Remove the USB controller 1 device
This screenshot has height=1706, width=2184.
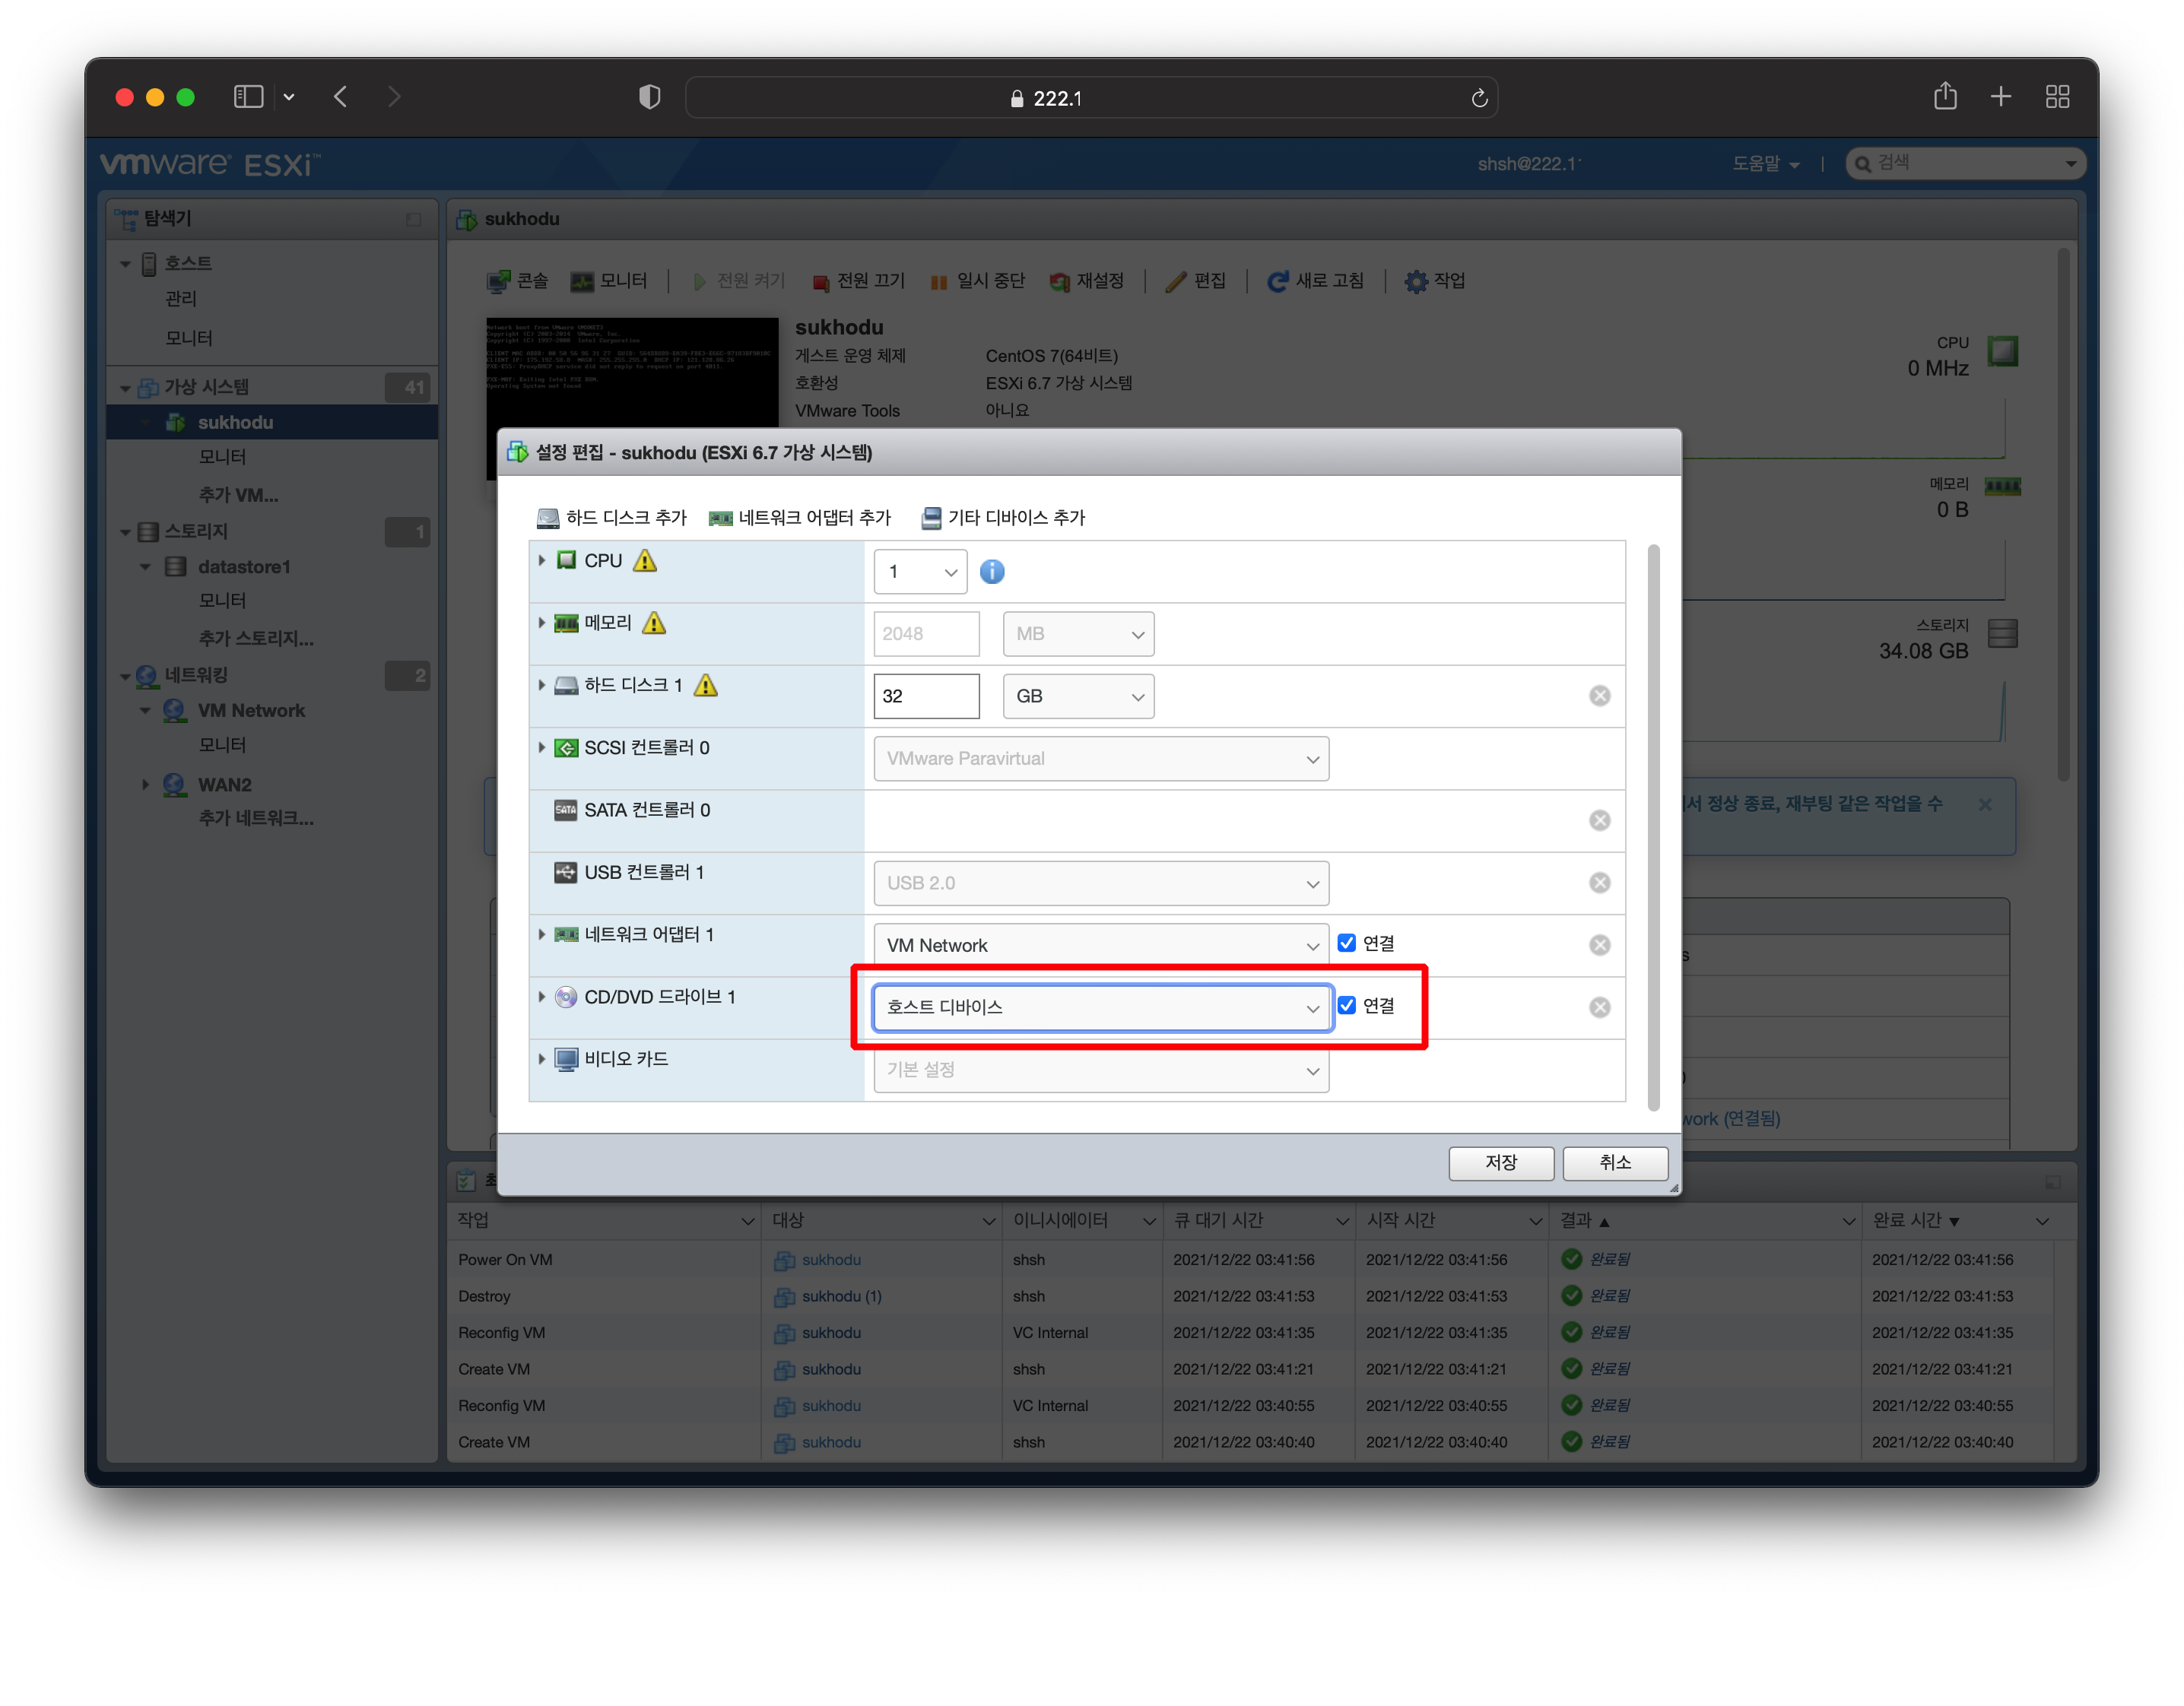click(x=1599, y=883)
